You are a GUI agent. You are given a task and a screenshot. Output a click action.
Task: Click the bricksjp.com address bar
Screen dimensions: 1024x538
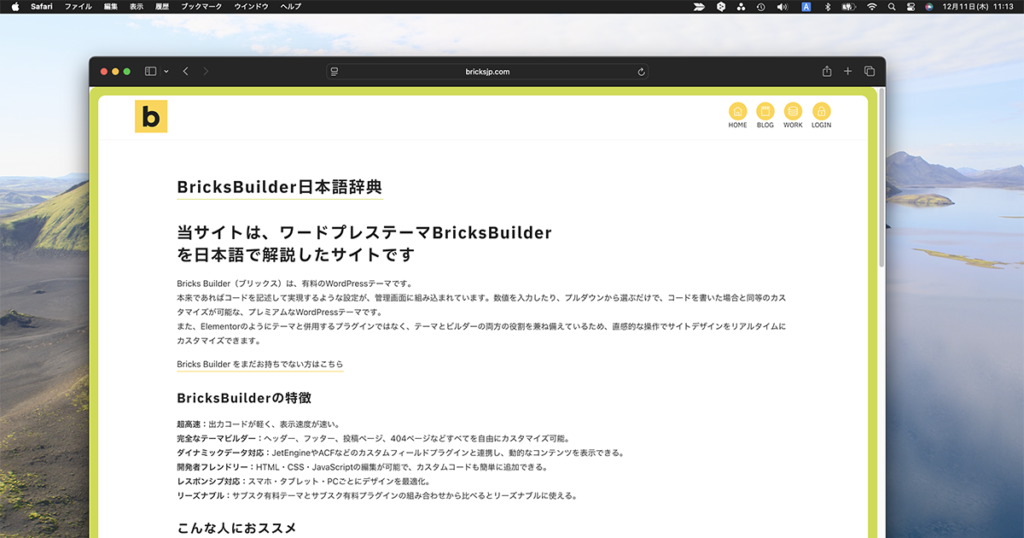coord(487,72)
